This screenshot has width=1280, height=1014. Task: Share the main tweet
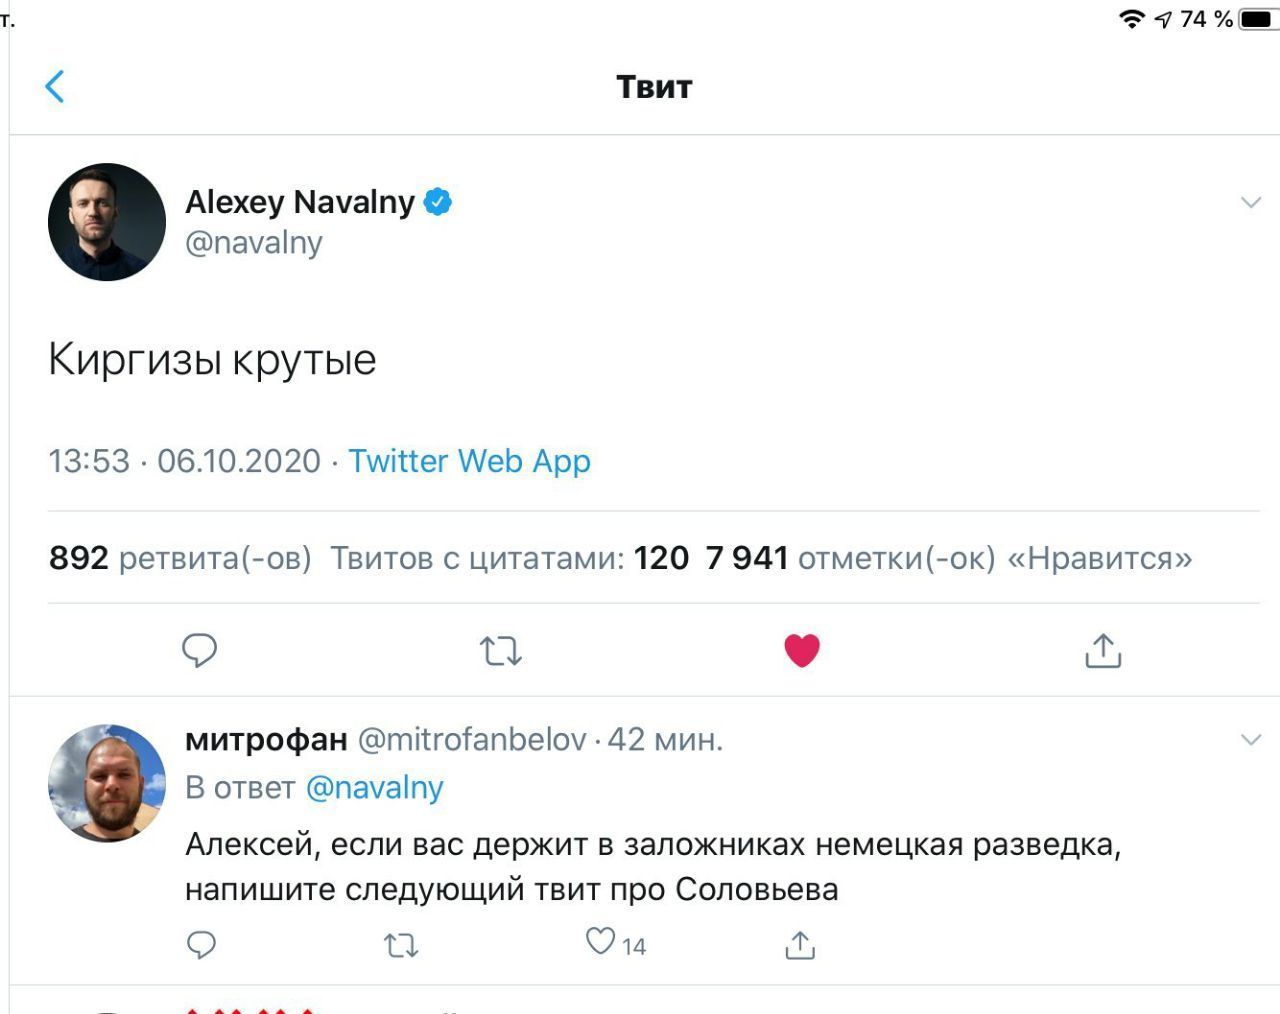click(1102, 651)
